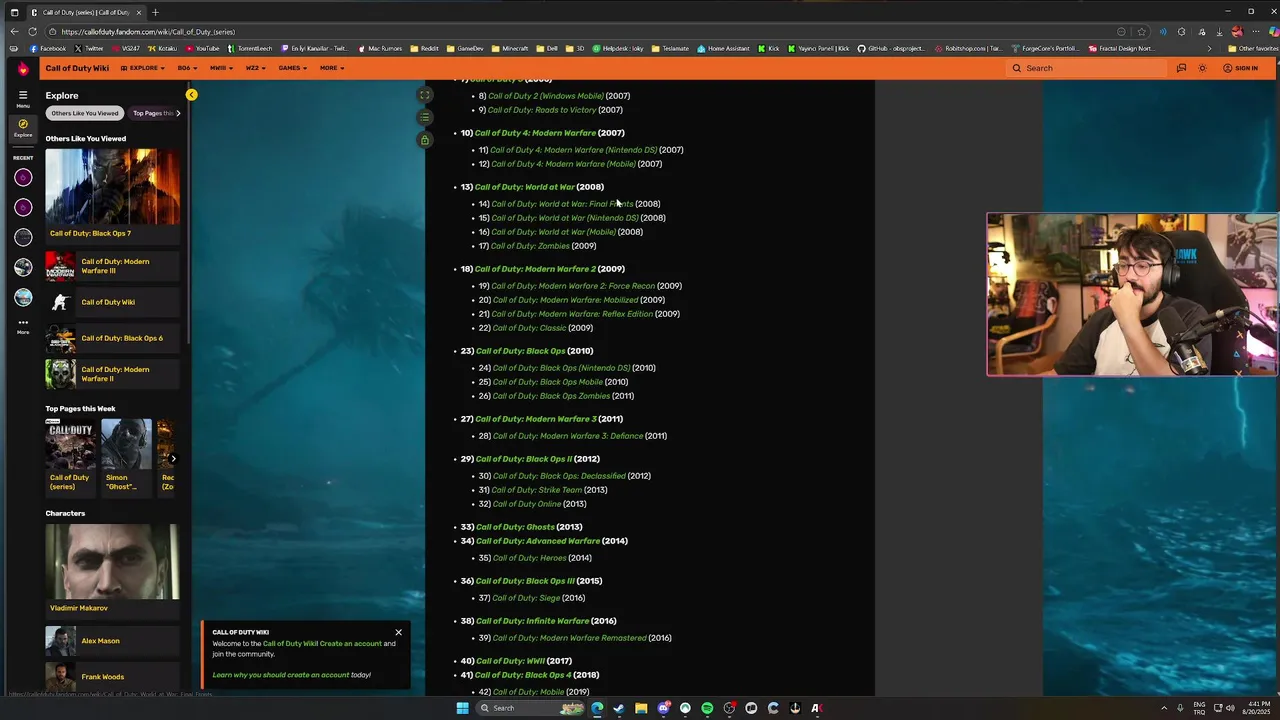Open the YouTube bookmark

point(202,48)
